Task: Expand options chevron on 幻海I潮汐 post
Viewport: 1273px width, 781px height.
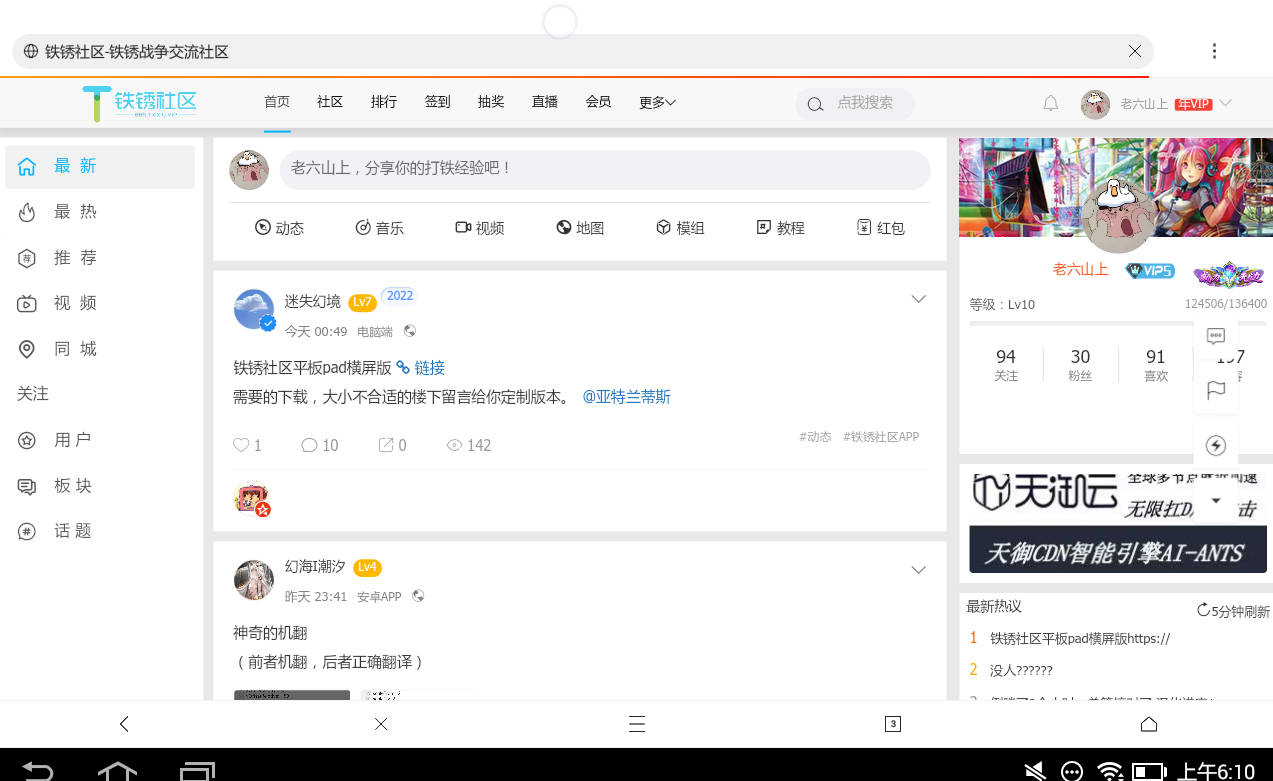Action: pos(918,570)
